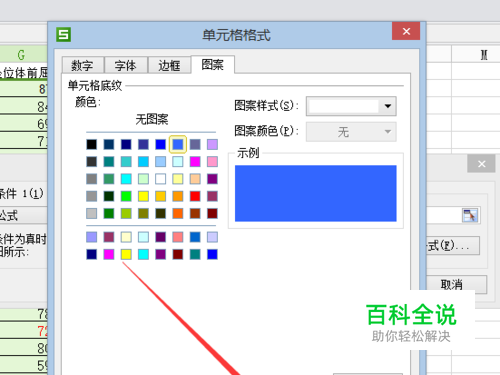Select the light yellow swatch right of white

pyautogui.click(x=178, y=179)
